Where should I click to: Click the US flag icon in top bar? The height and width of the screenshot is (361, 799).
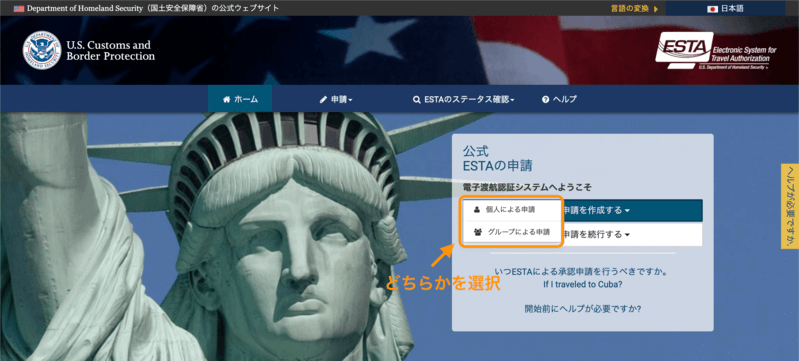coord(19,9)
